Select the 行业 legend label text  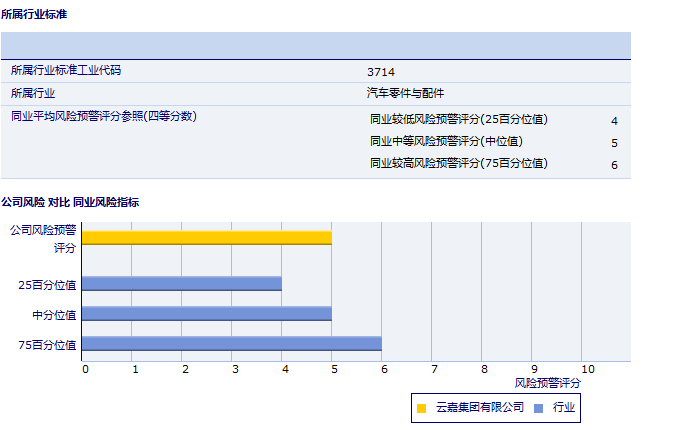[x=563, y=408]
